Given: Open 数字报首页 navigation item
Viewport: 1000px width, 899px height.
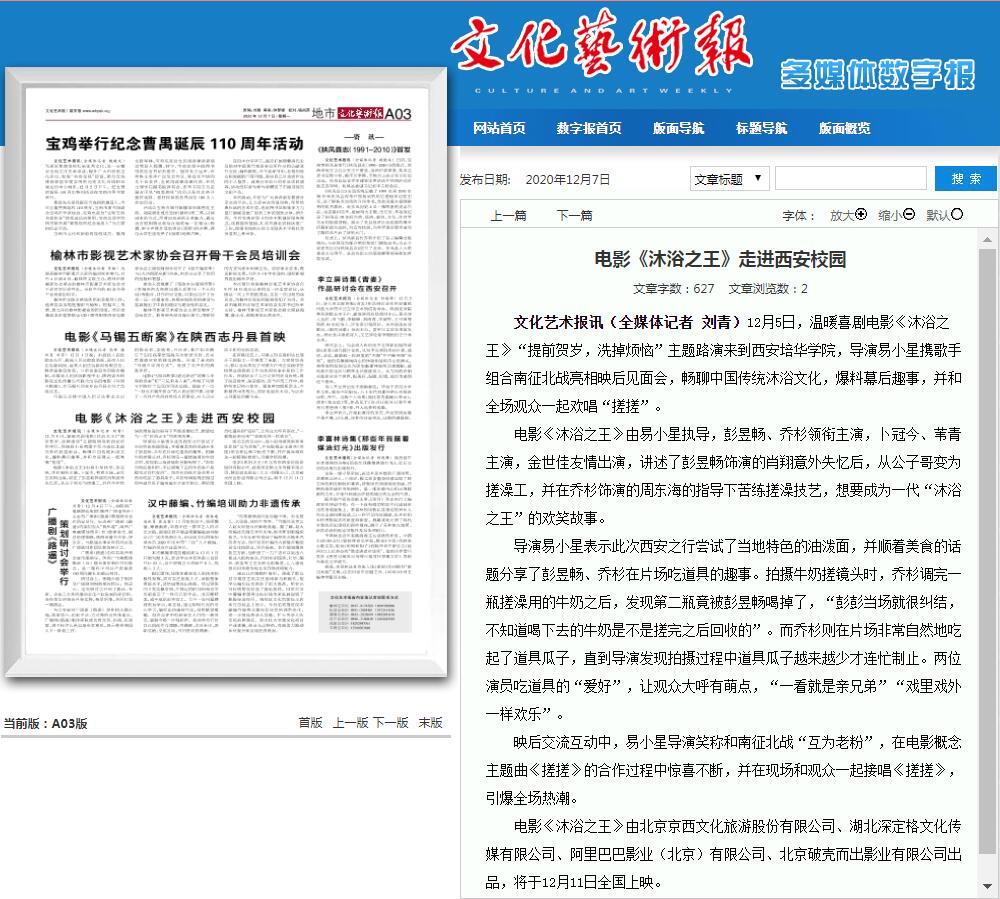Looking at the screenshot, I should tap(589, 128).
